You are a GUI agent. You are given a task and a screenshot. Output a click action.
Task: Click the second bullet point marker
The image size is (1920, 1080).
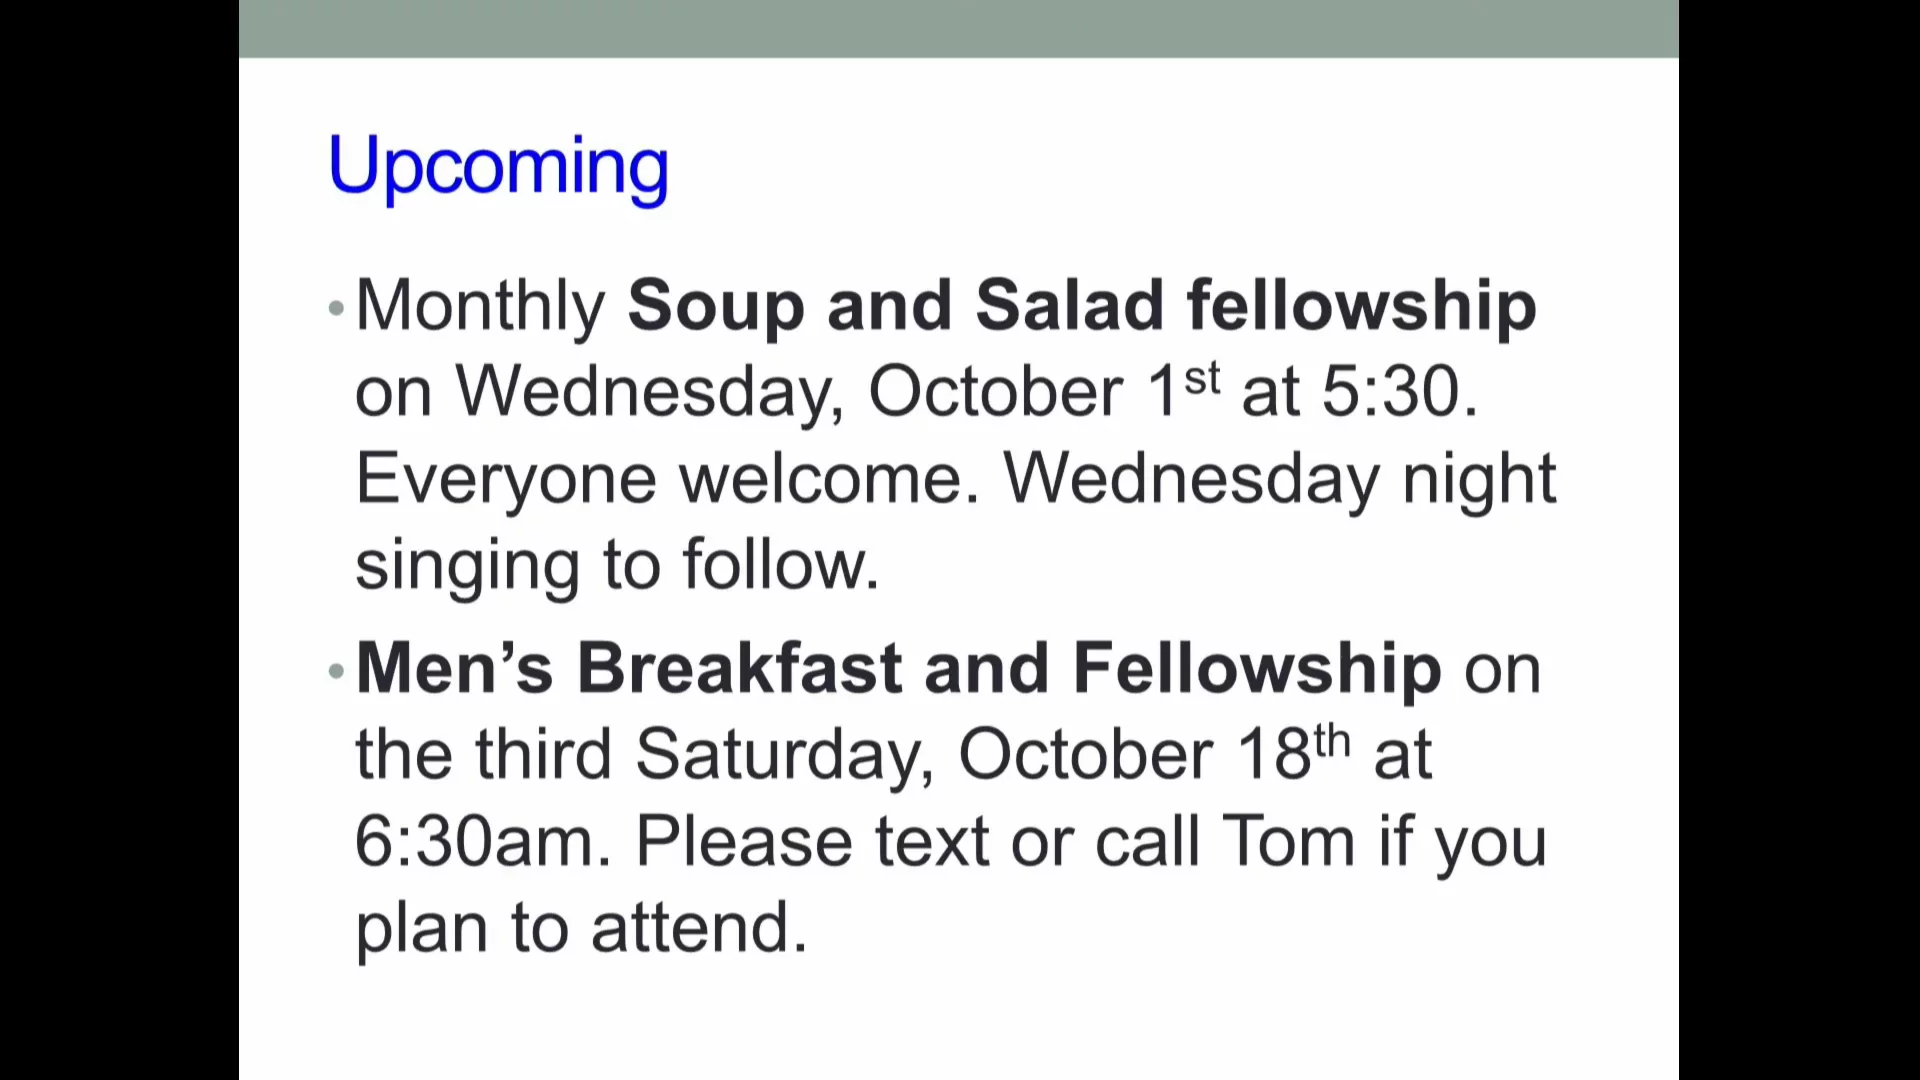click(336, 672)
